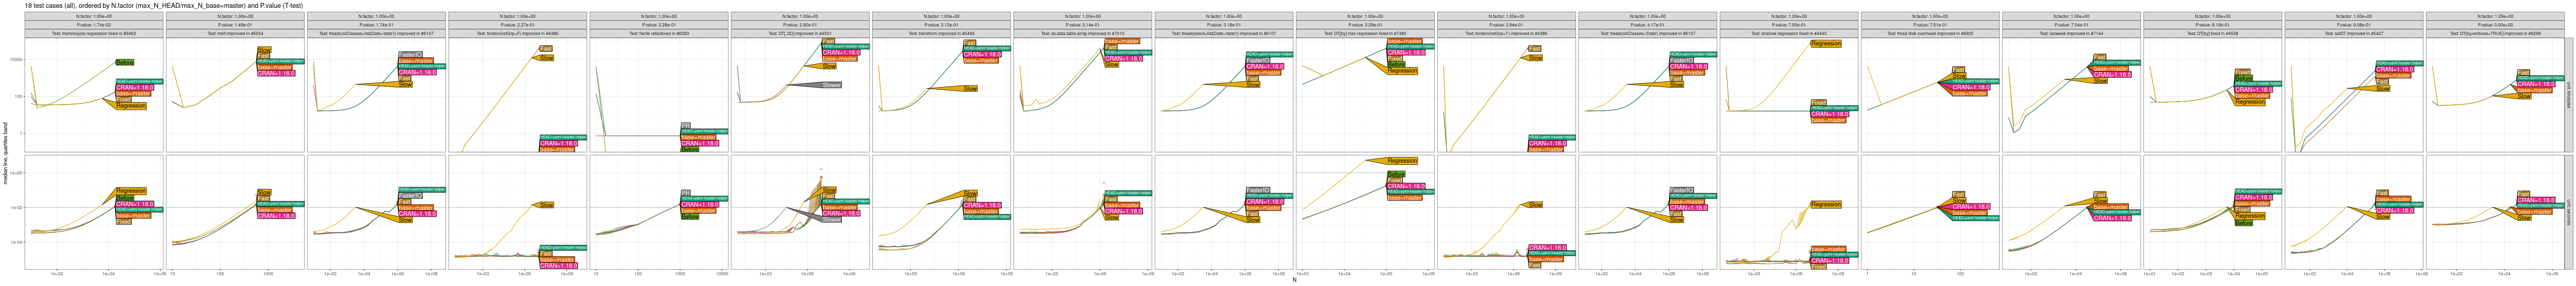Click PR label in fwrite kilobytes panel
Image resolution: width=2576 pixels, height=286 pixels.
685,125
